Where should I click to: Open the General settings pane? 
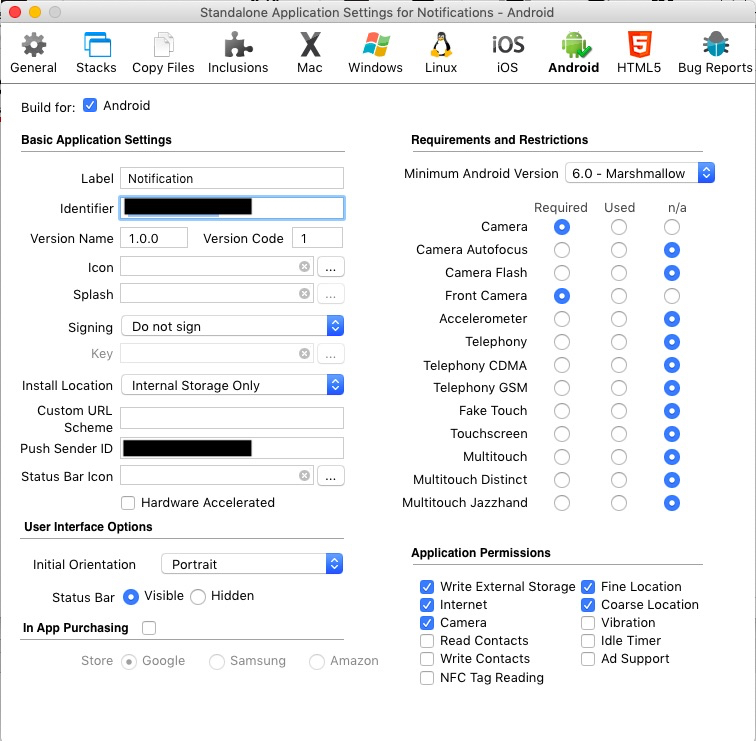pyautogui.click(x=33, y=52)
